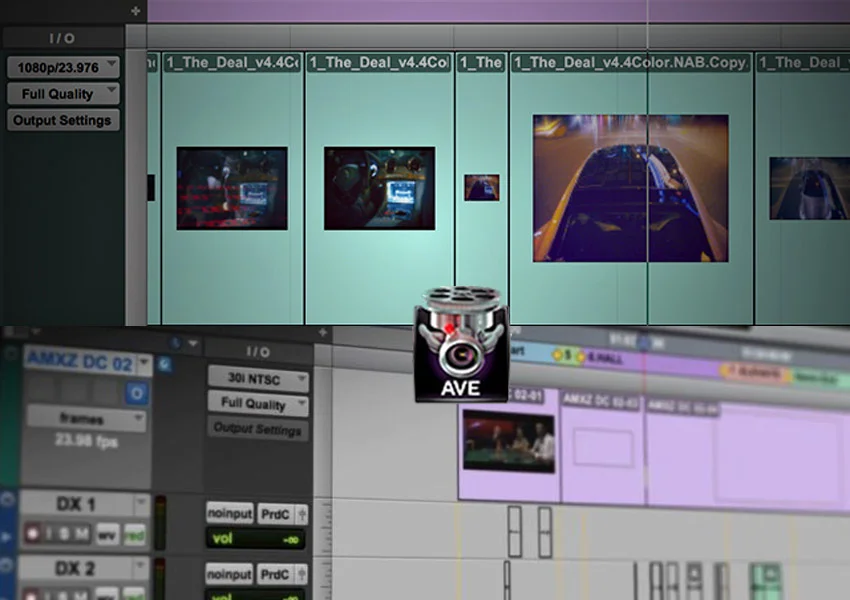This screenshot has height=600, width=850.
Task: Click the narrow 1_The clip label
Action: click(481, 63)
